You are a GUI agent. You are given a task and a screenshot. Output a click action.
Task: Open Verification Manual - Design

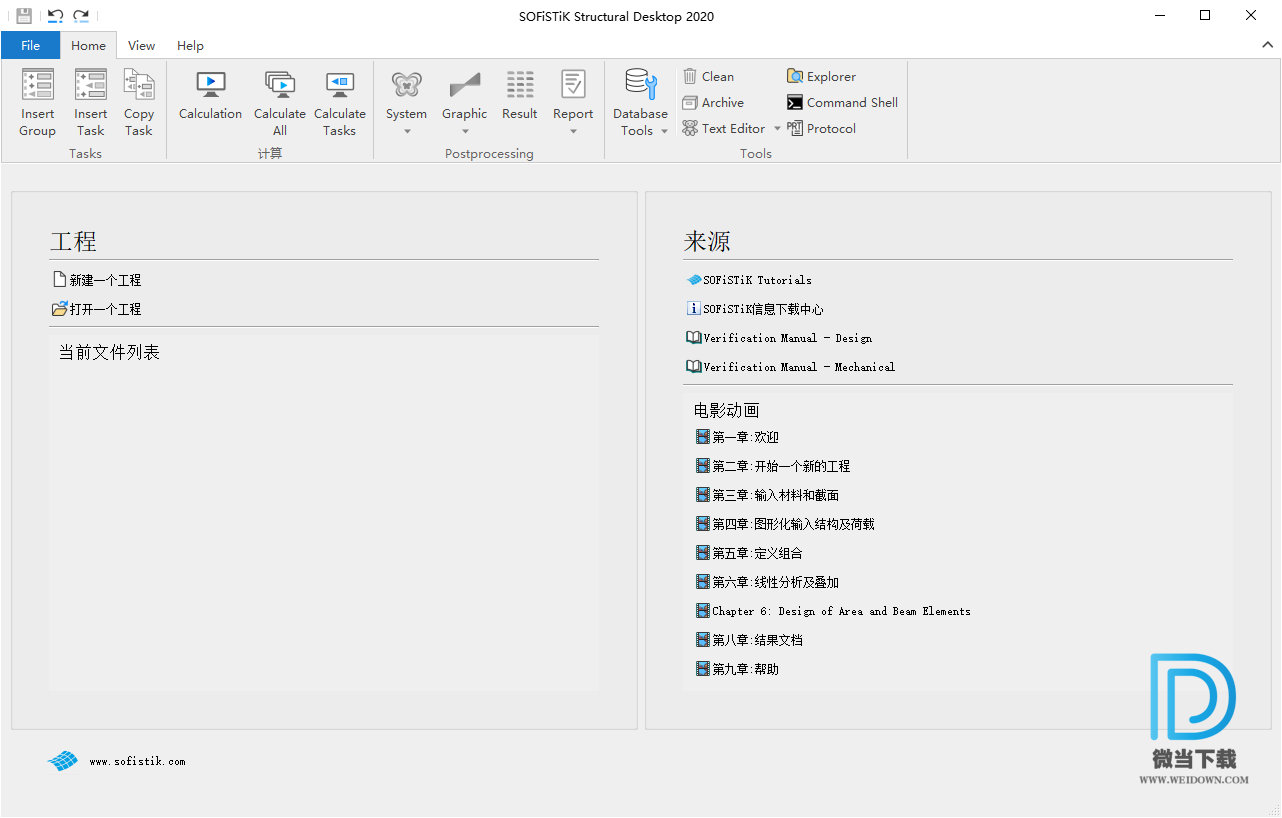[779, 339]
